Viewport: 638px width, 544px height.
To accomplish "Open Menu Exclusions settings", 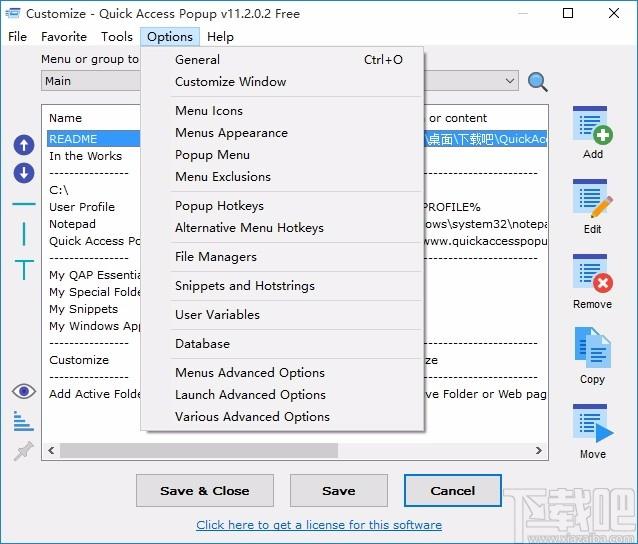I will click(x=282, y=177).
